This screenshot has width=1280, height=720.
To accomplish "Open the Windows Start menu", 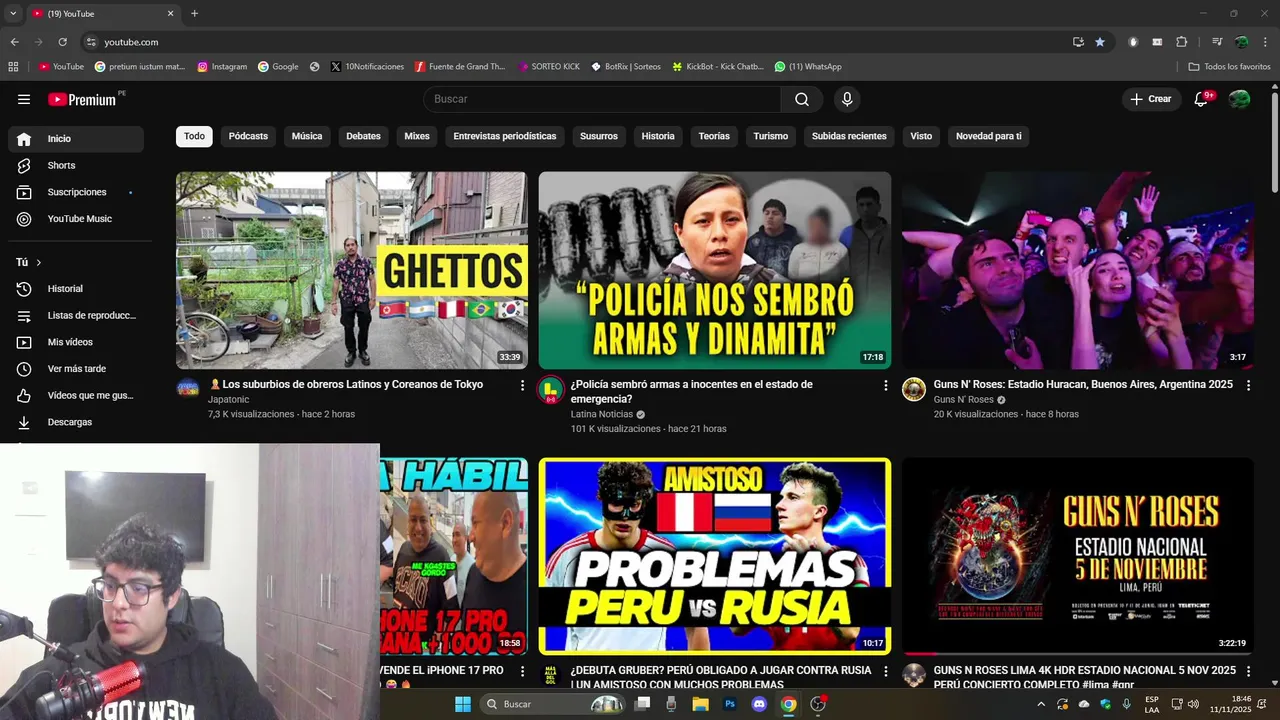I will pos(463,704).
